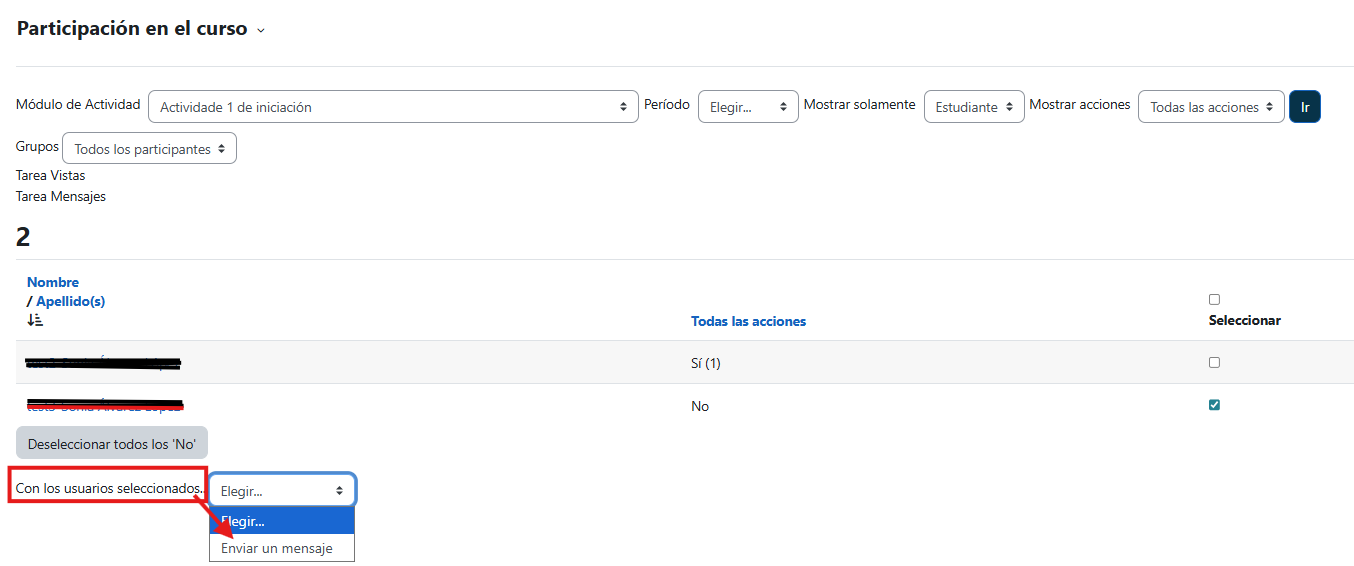
Task: Open the first student's profile link
Action: click(103, 363)
